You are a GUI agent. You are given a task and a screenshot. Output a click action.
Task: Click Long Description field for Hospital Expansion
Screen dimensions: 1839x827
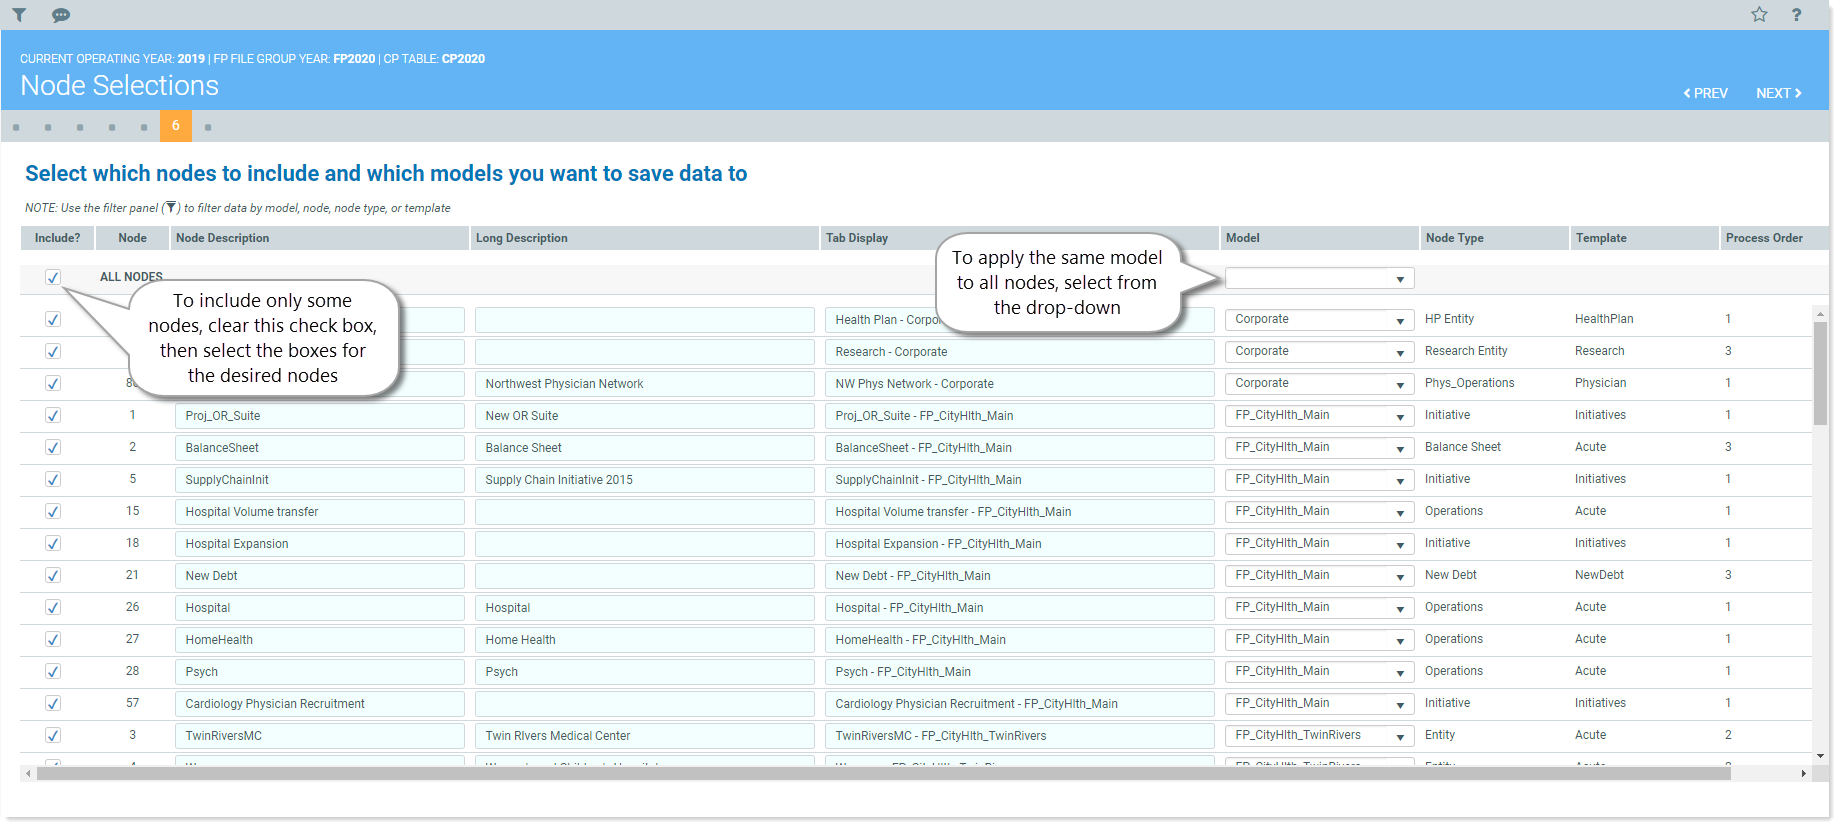point(644,544)
